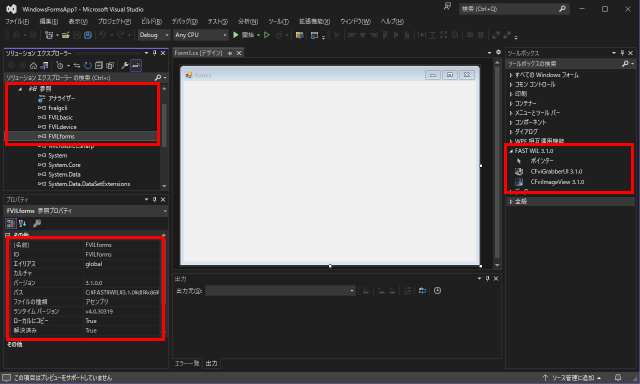Collapse the FAST WIL 3.1.0 toolbox group
This screenshot has width=640, height=384.
click(511, 151)
